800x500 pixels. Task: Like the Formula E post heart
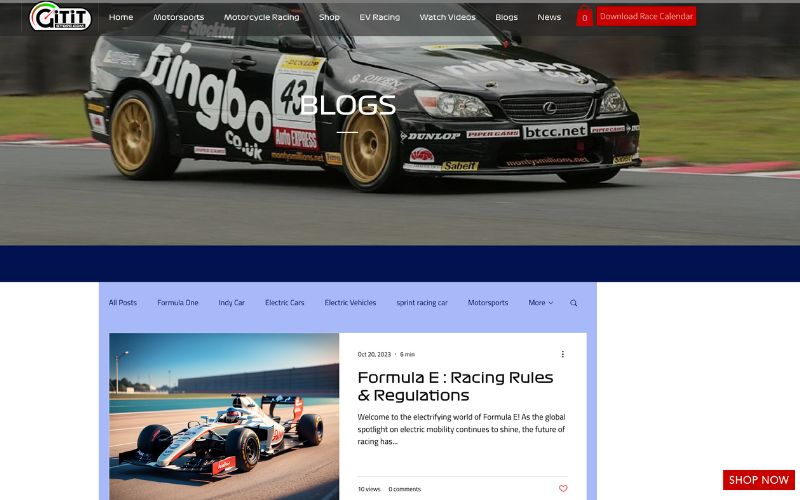tap(563, 488)
